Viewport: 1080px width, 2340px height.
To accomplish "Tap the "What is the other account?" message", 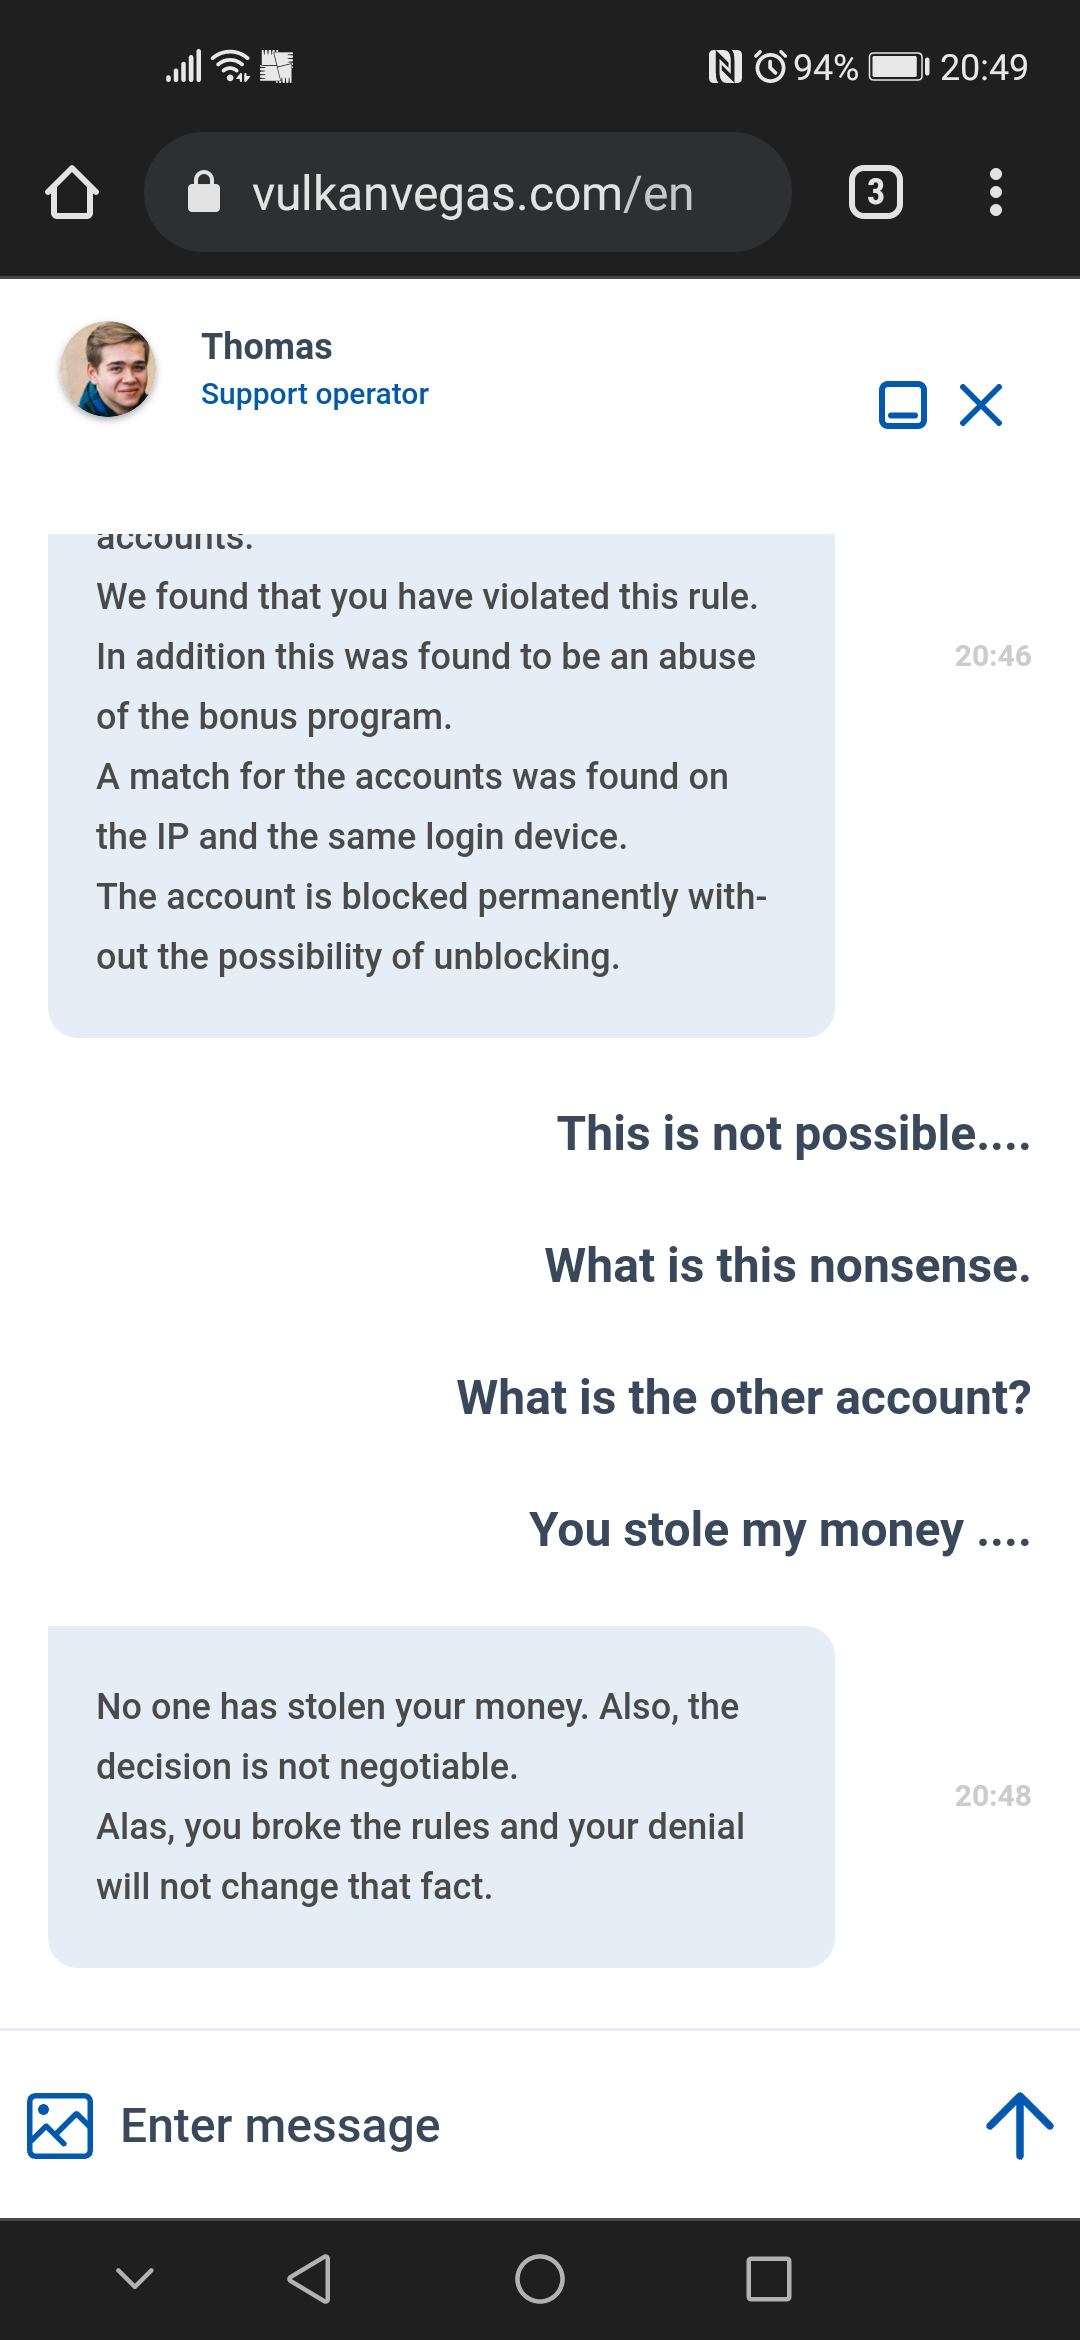I will pos(743,1398).
